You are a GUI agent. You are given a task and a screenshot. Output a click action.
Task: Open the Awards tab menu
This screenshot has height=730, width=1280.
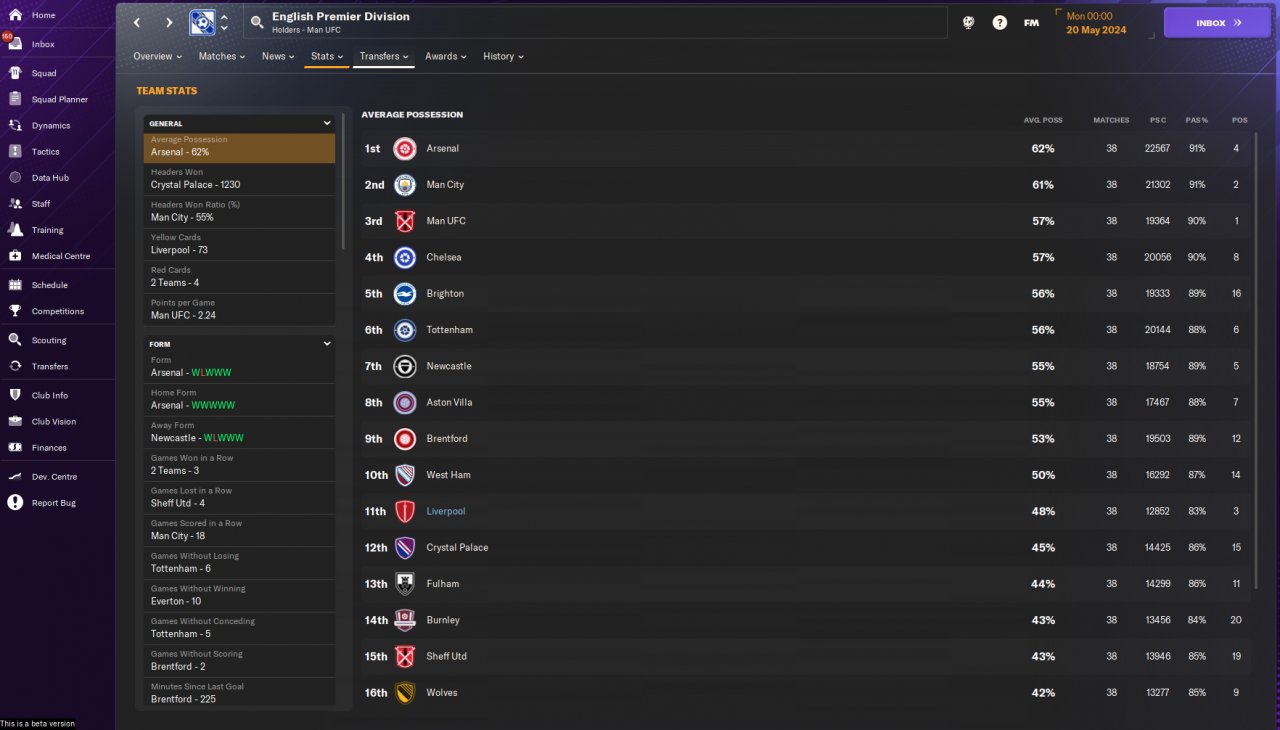pos(445,57)
